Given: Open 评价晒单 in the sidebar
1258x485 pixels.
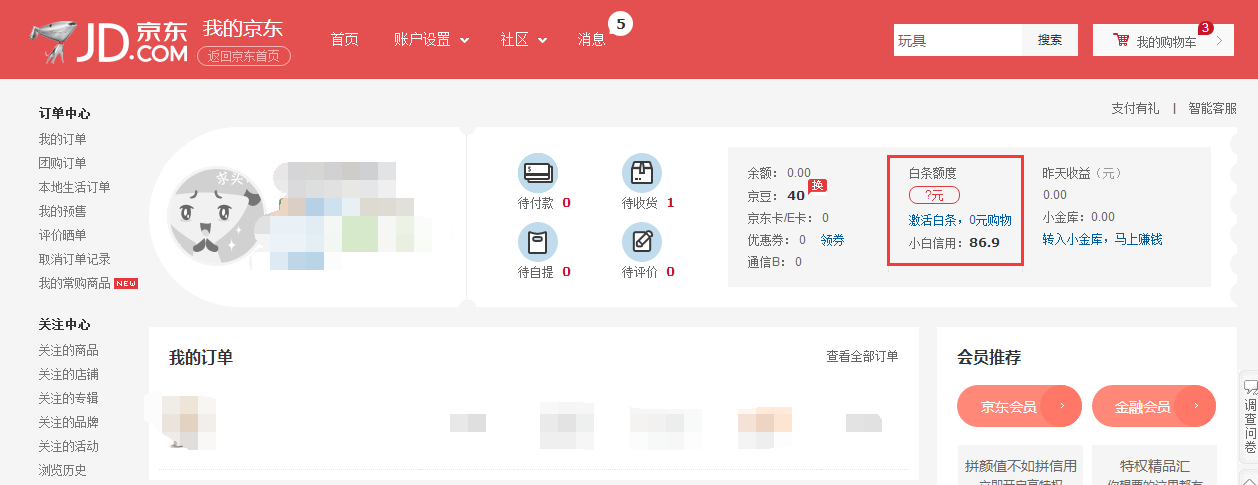Looking at the screenshot, I should click(x=62, y=235).
